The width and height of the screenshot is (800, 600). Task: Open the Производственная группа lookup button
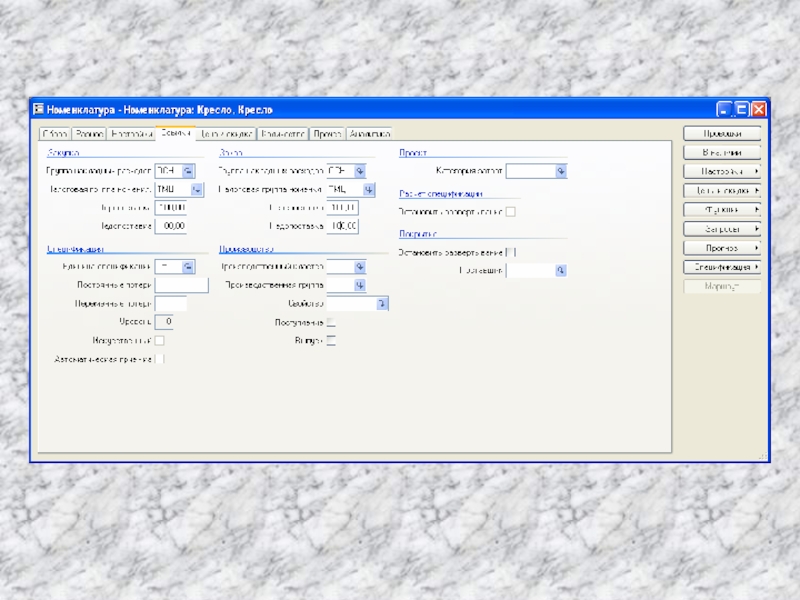pos(360,285)
